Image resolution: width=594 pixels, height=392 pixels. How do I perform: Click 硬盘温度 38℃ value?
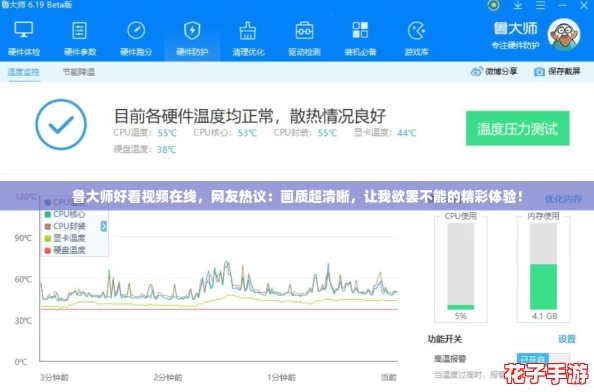167,150
